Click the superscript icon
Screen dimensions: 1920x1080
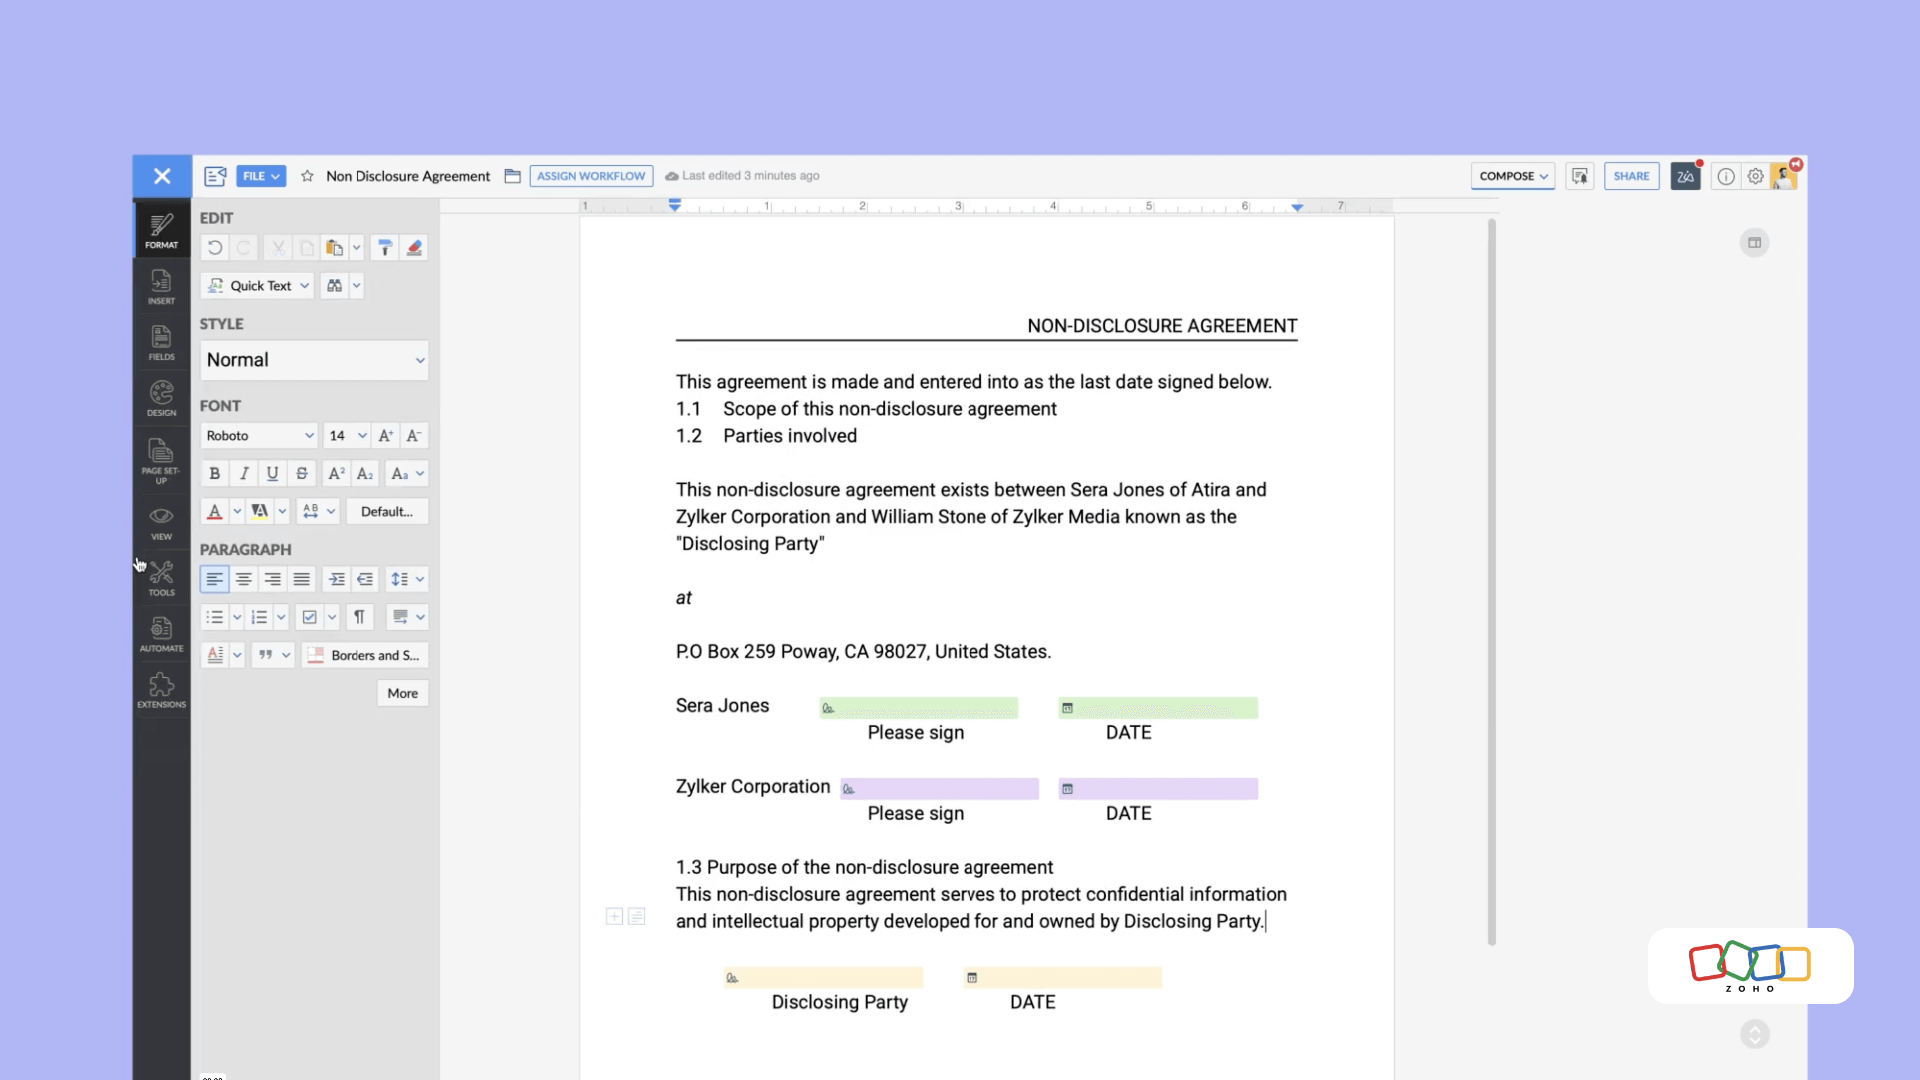point(336,474)
